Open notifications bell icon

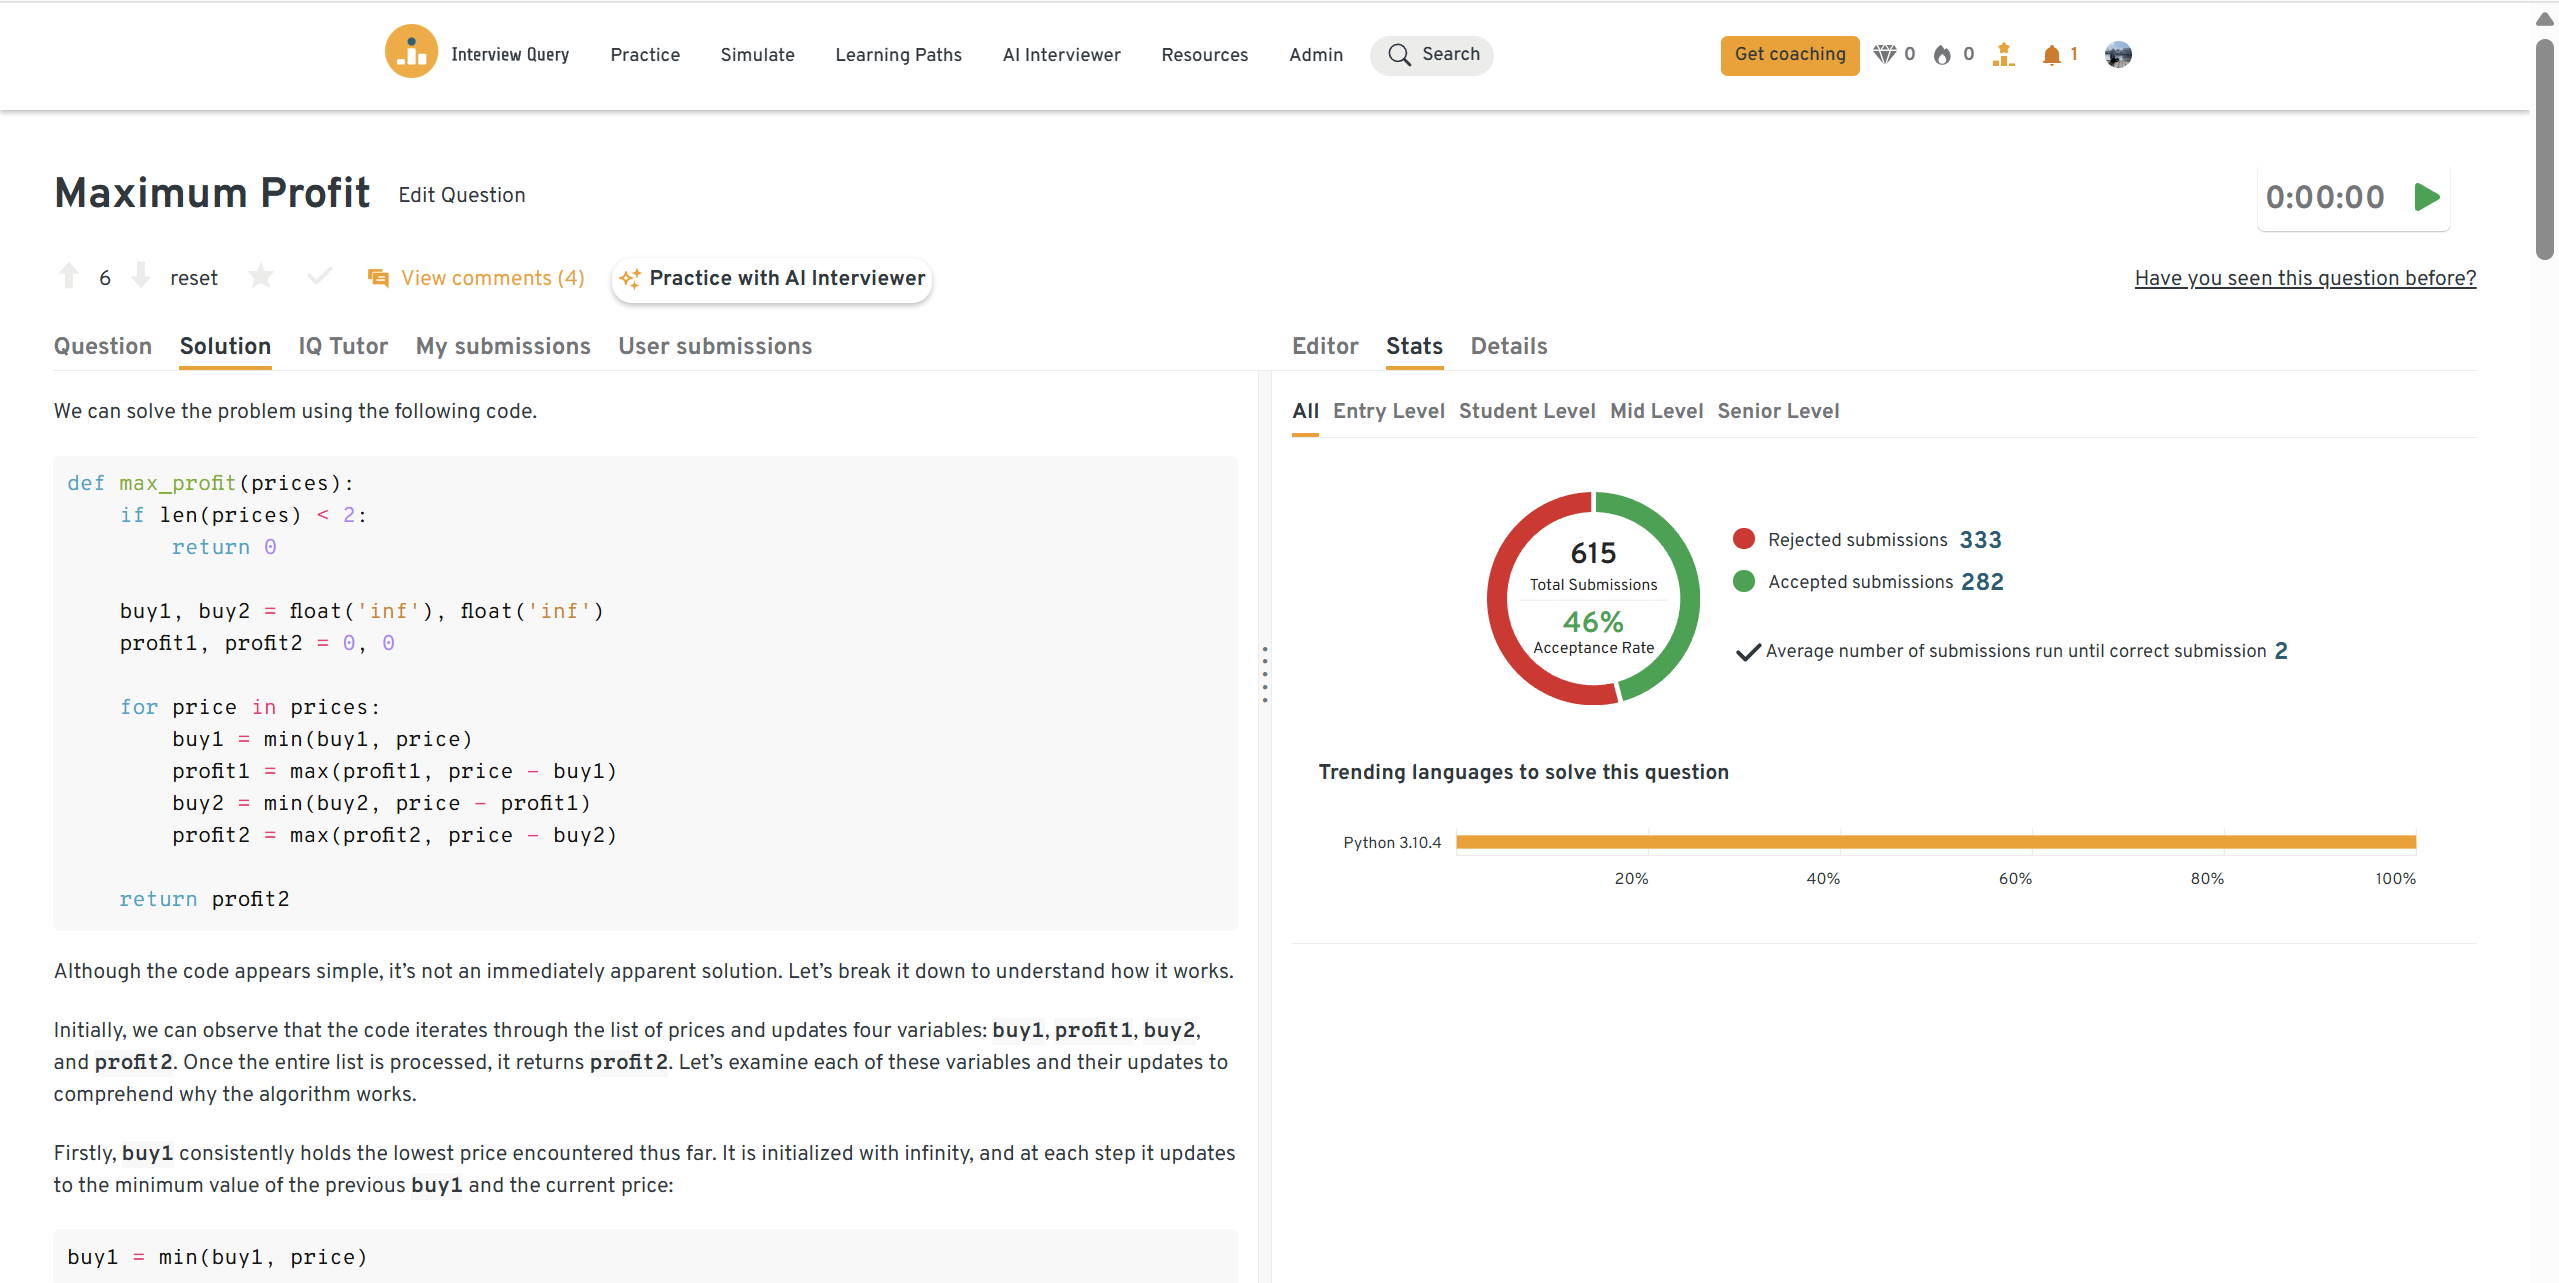tap(2051, 55)
